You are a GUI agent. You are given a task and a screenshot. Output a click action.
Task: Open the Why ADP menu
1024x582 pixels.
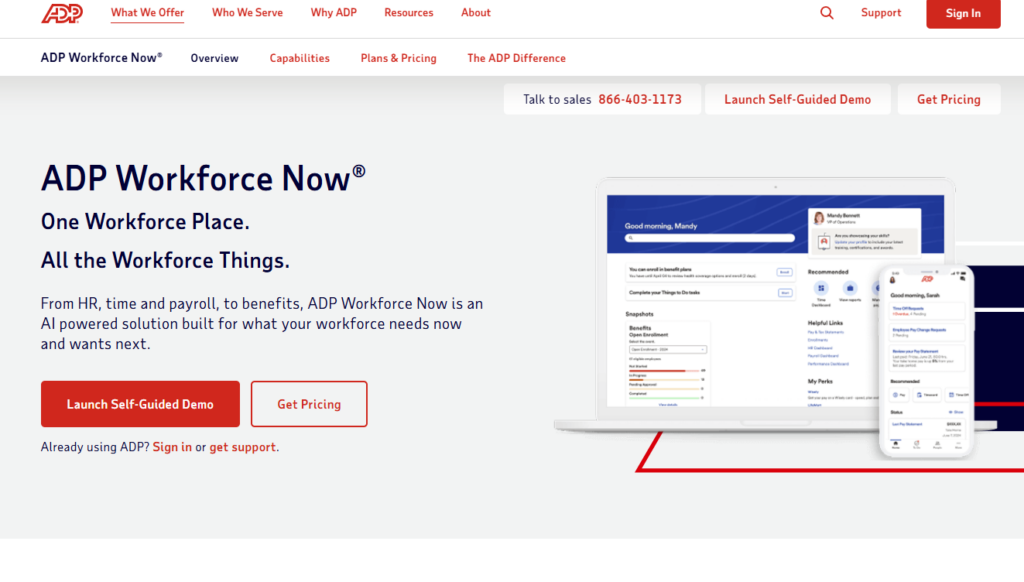click(x=333, y=13)
